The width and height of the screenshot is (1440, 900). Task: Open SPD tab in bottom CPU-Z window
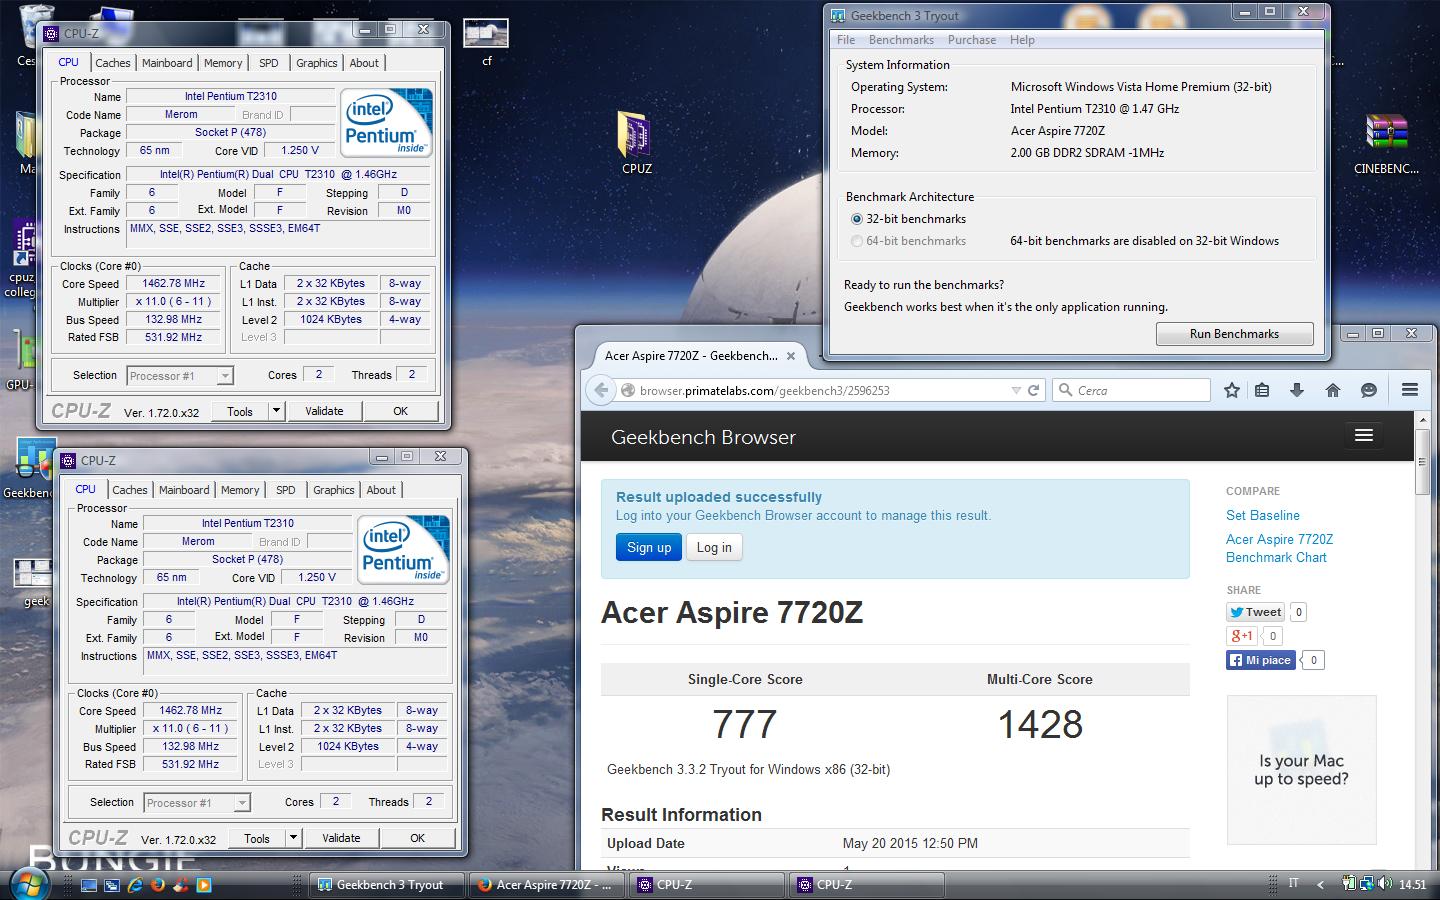(x=286, y=490)
